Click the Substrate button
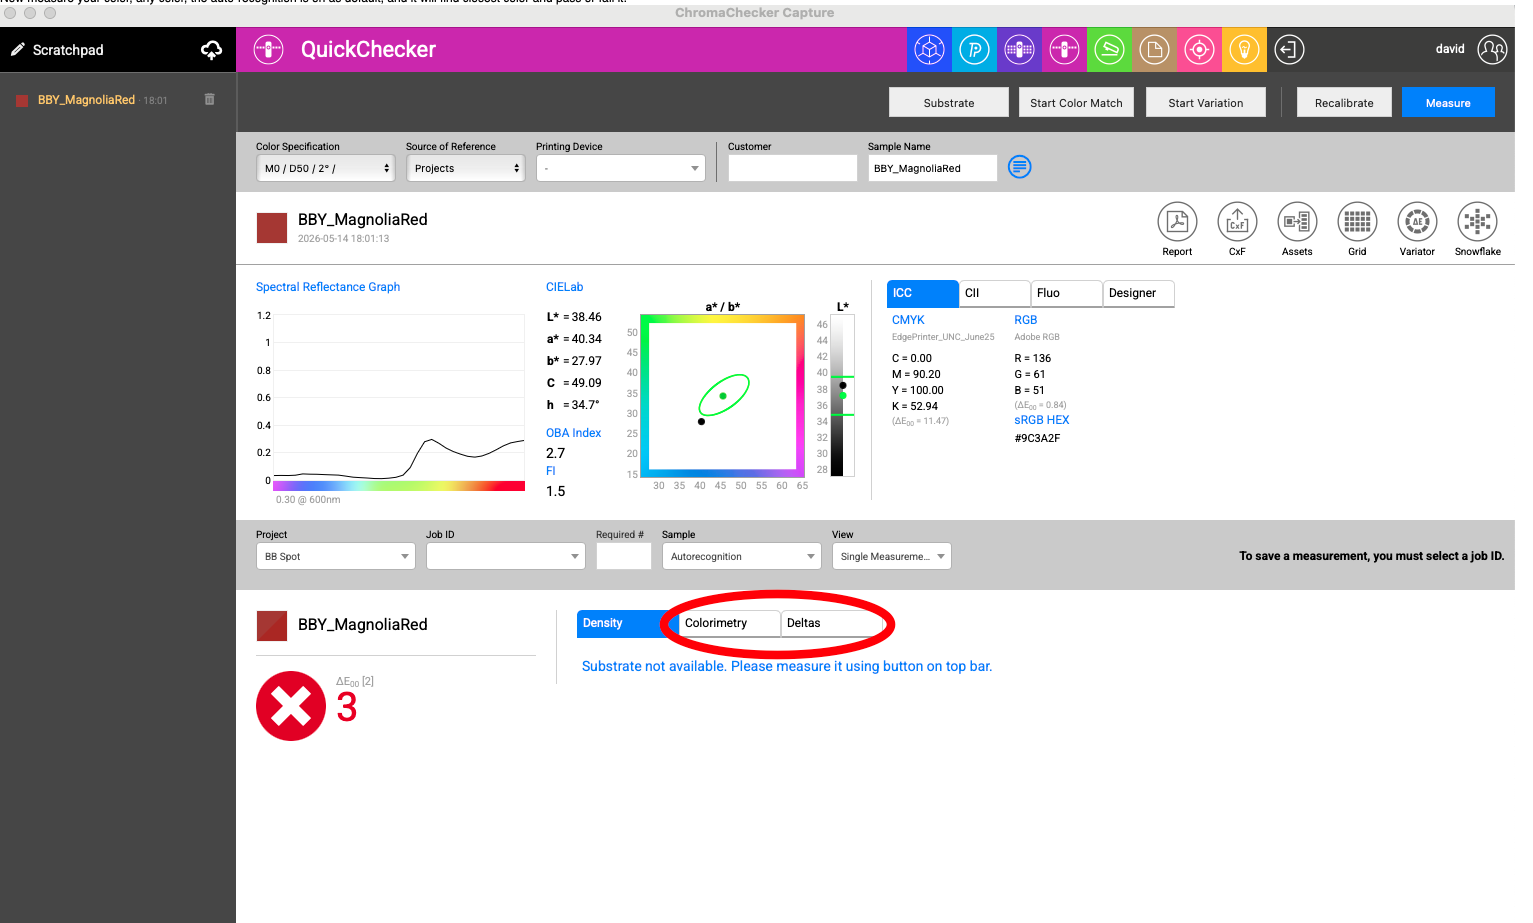The height and width of the screenshot is (923, 1533). pyautogui.click(x=948, y=102)
